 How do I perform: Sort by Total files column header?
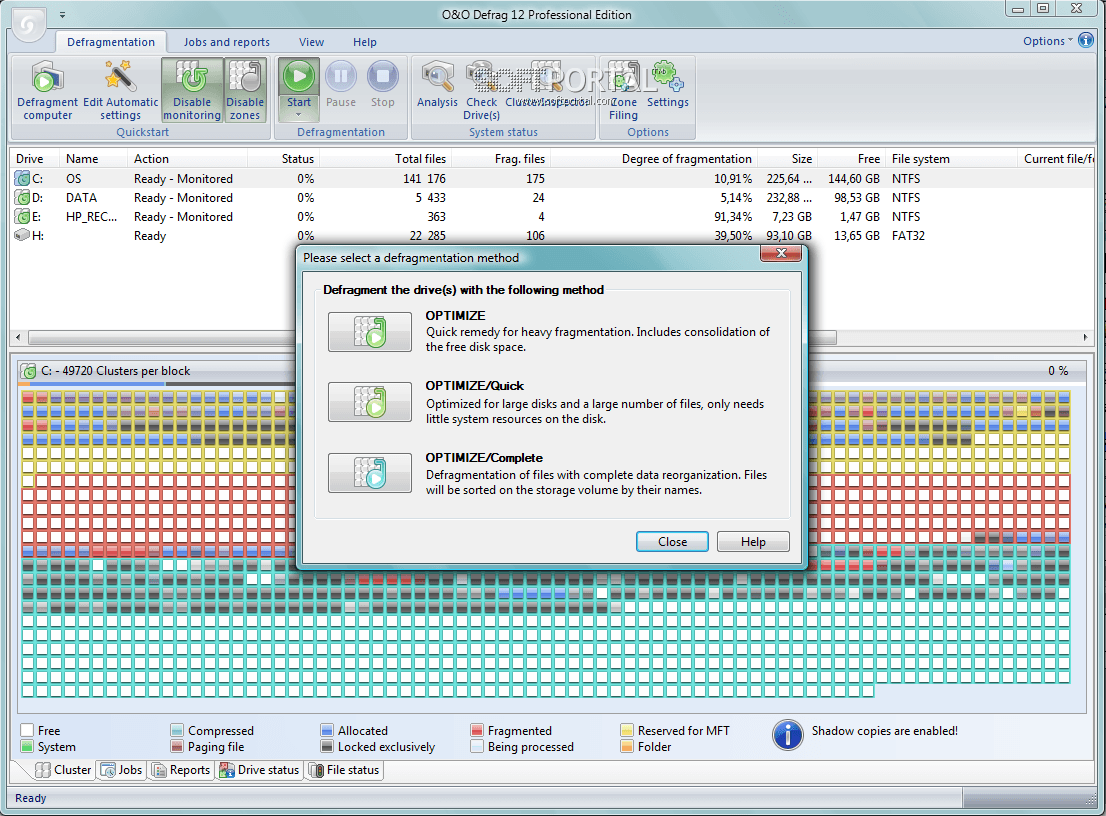coord(385,159)
